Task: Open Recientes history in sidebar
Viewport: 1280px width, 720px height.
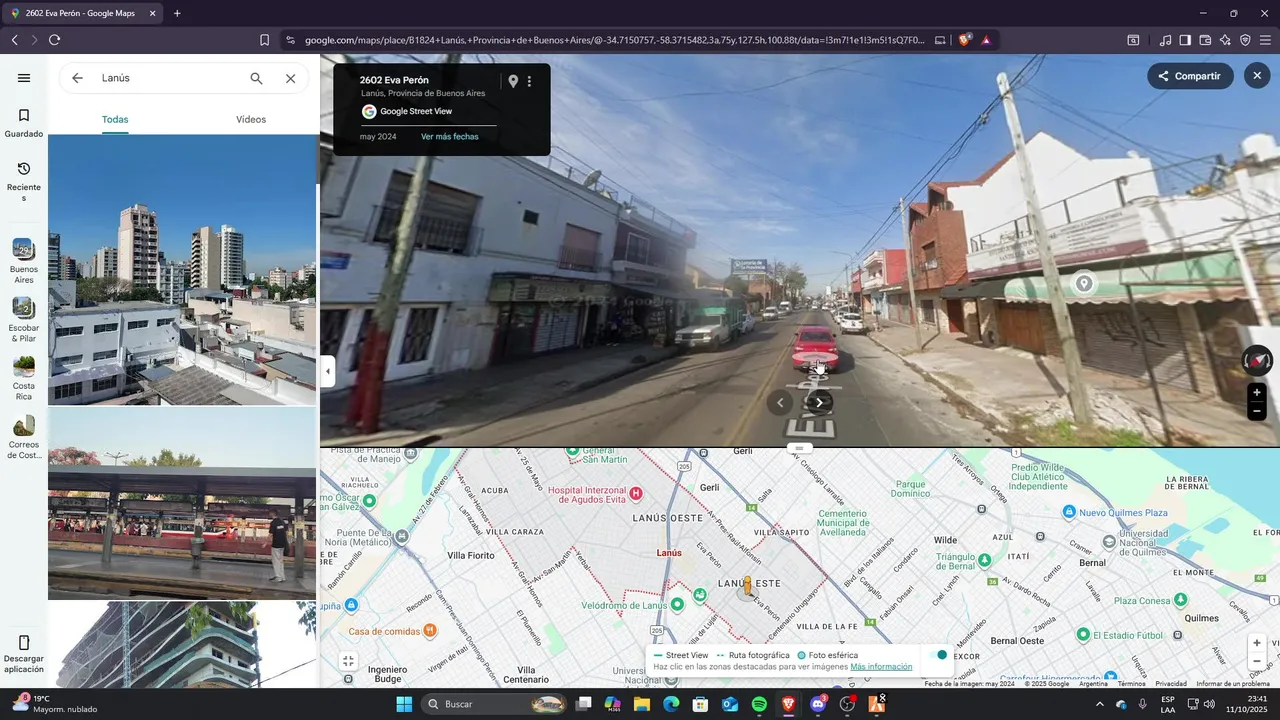Action: 24,181
